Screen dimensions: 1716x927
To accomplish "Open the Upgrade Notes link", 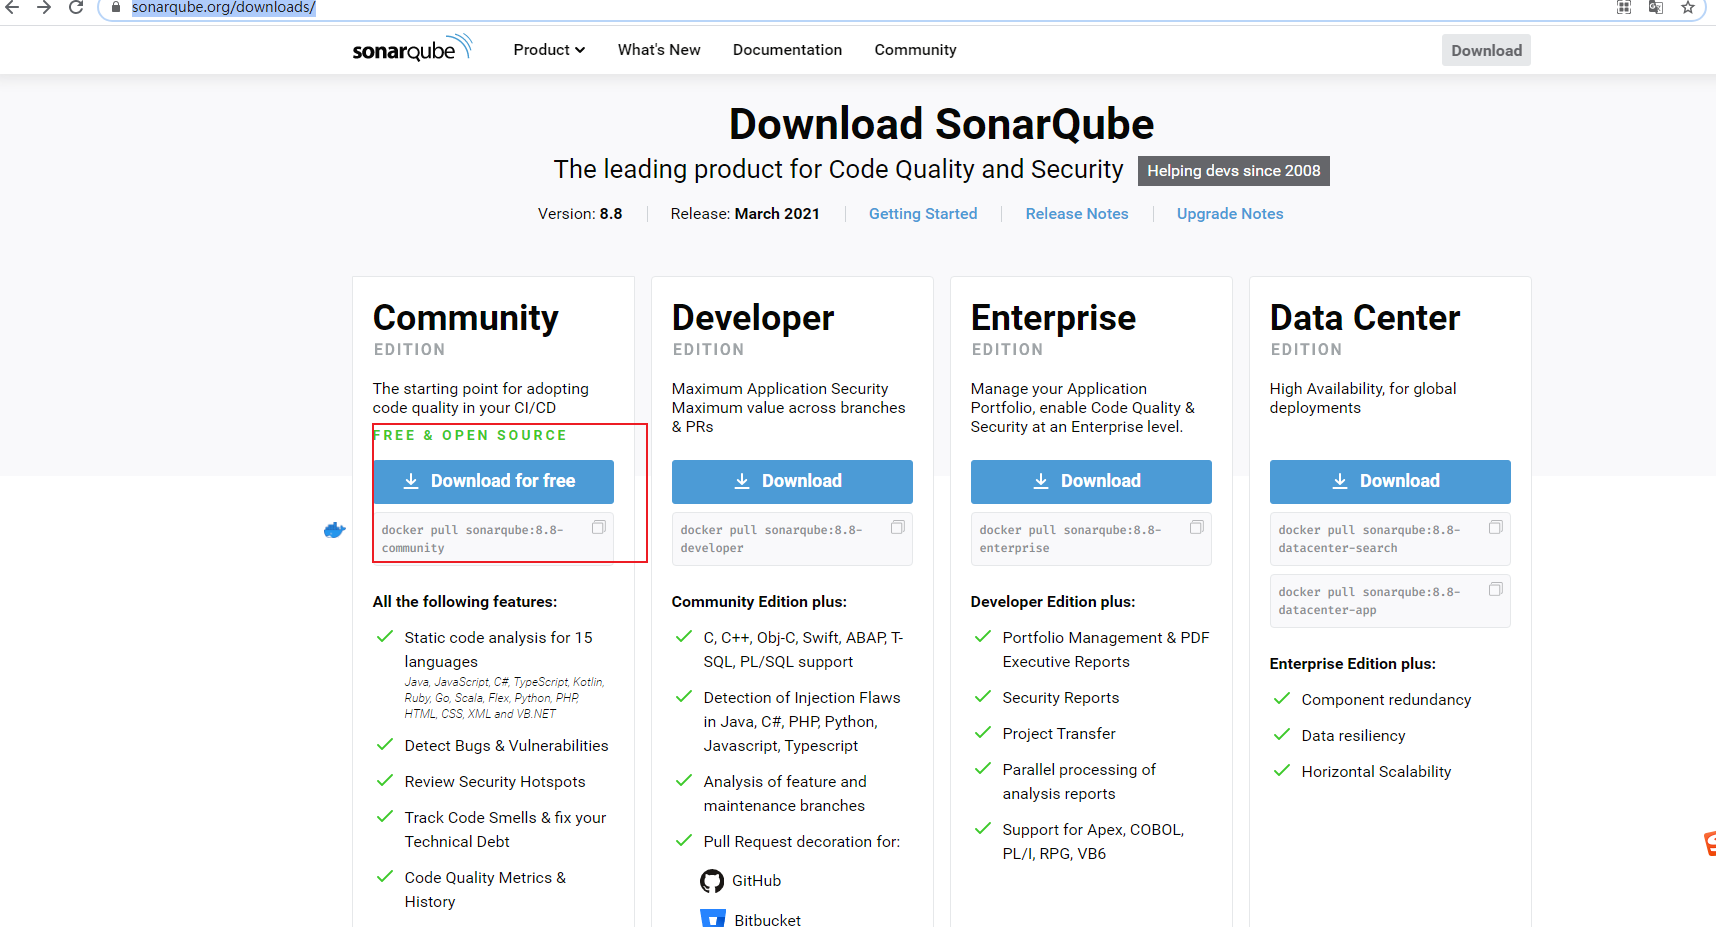I will pos(1230,213).
